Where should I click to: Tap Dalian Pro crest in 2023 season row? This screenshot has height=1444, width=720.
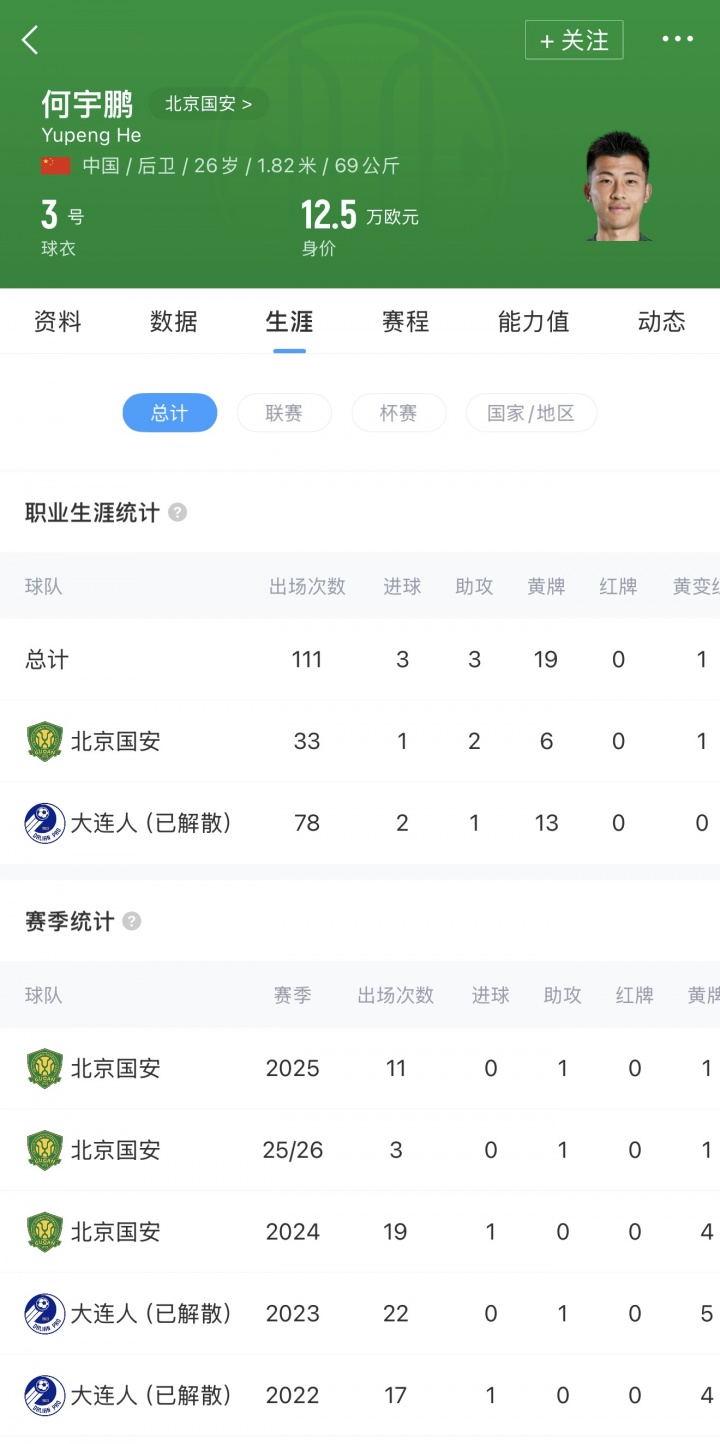coord(45,1314)
